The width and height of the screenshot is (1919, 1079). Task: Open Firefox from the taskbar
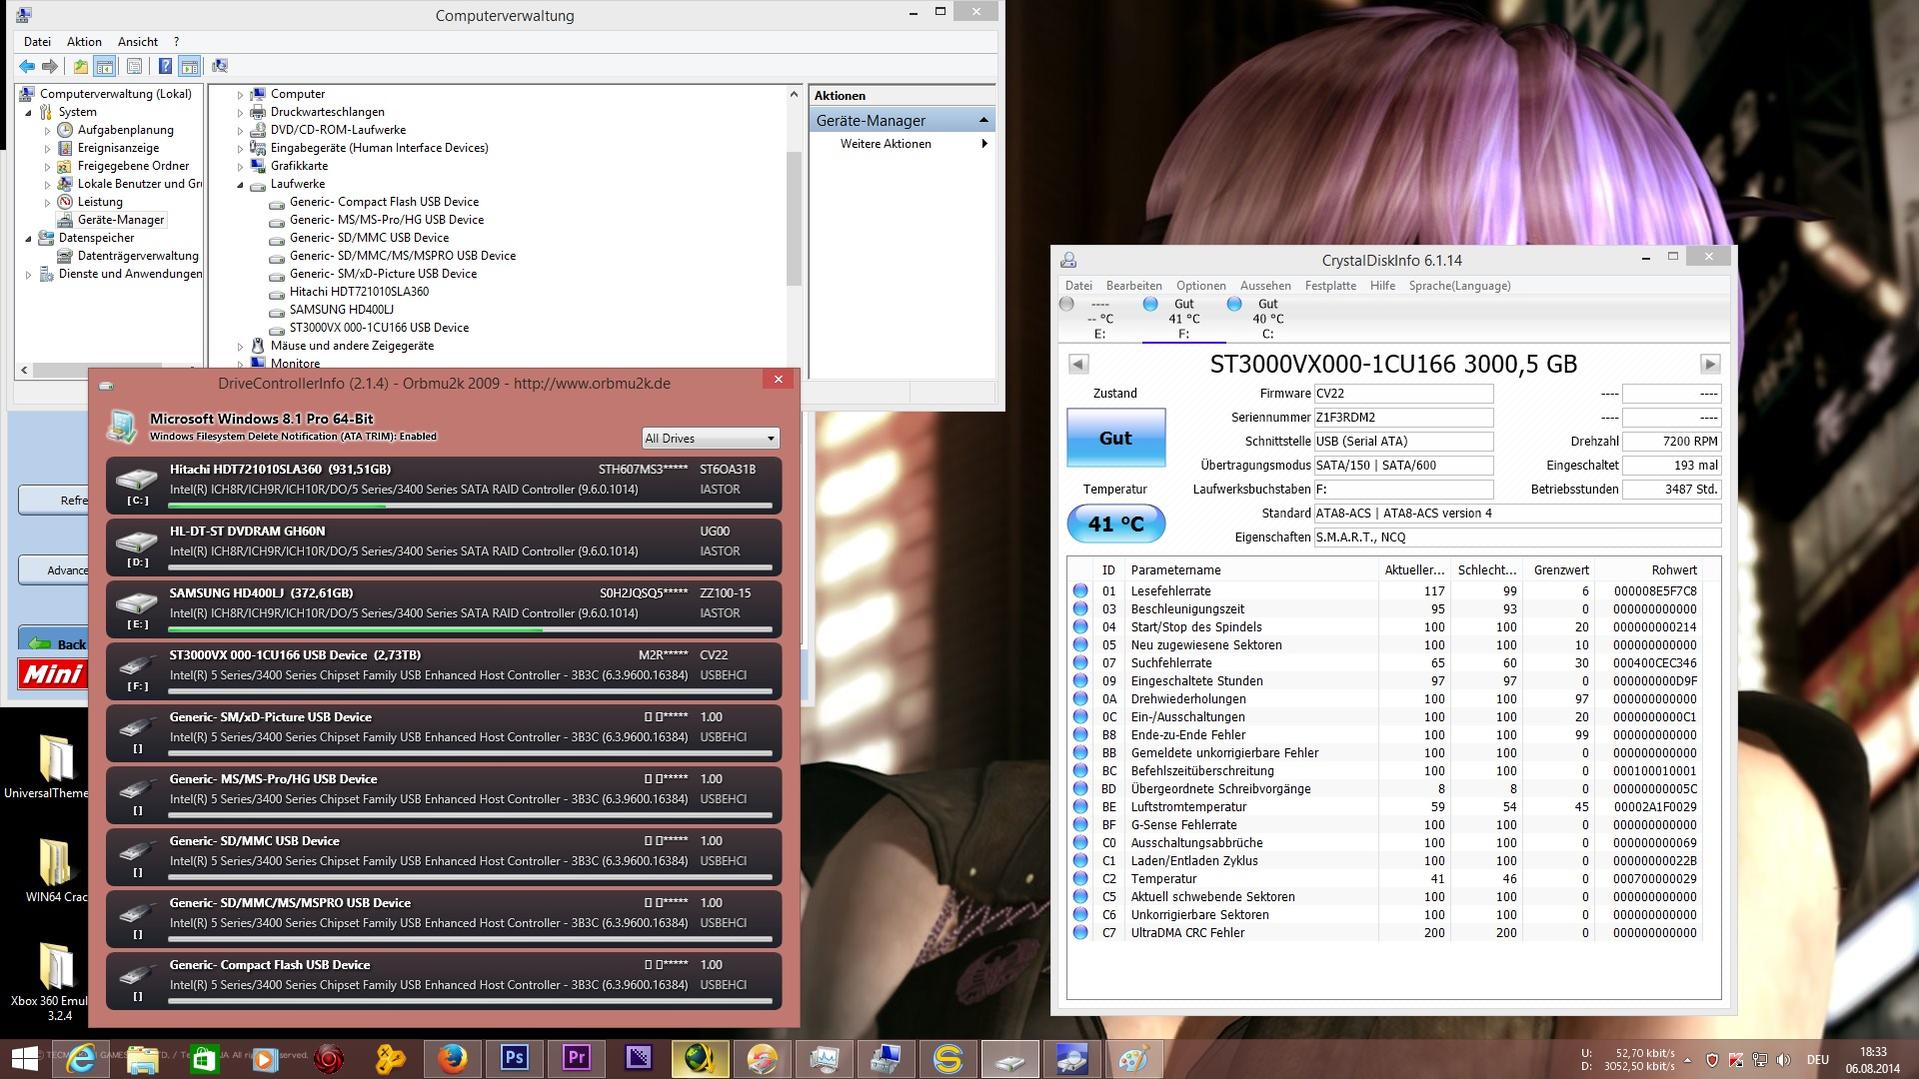(452, 1058)
